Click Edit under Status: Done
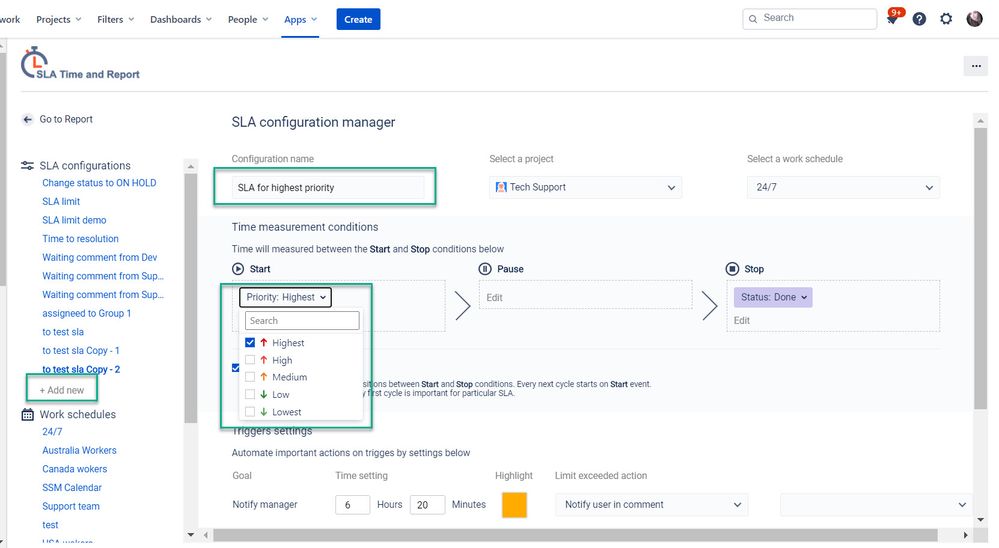999x548 pixels. 742,321
